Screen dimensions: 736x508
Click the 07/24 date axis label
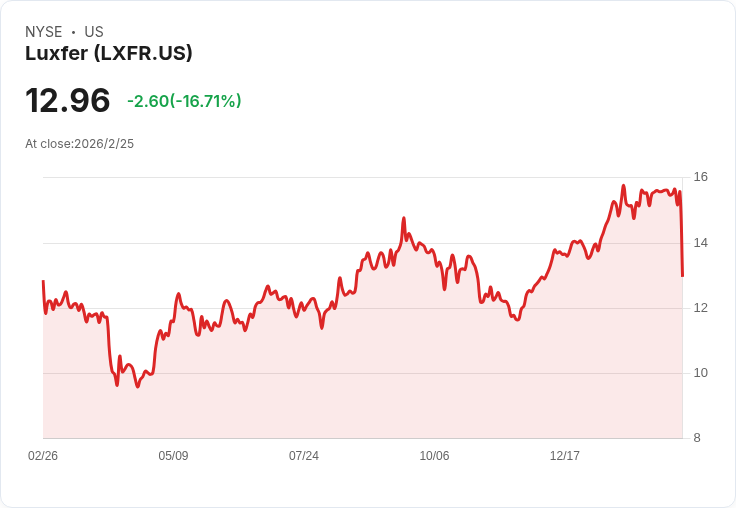(304, 455)
